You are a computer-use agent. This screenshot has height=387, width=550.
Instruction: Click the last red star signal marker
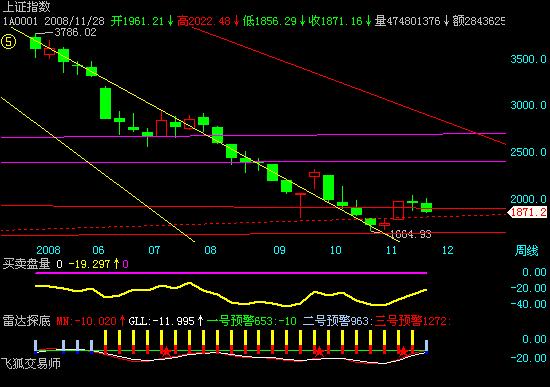[x=403, y=351]
